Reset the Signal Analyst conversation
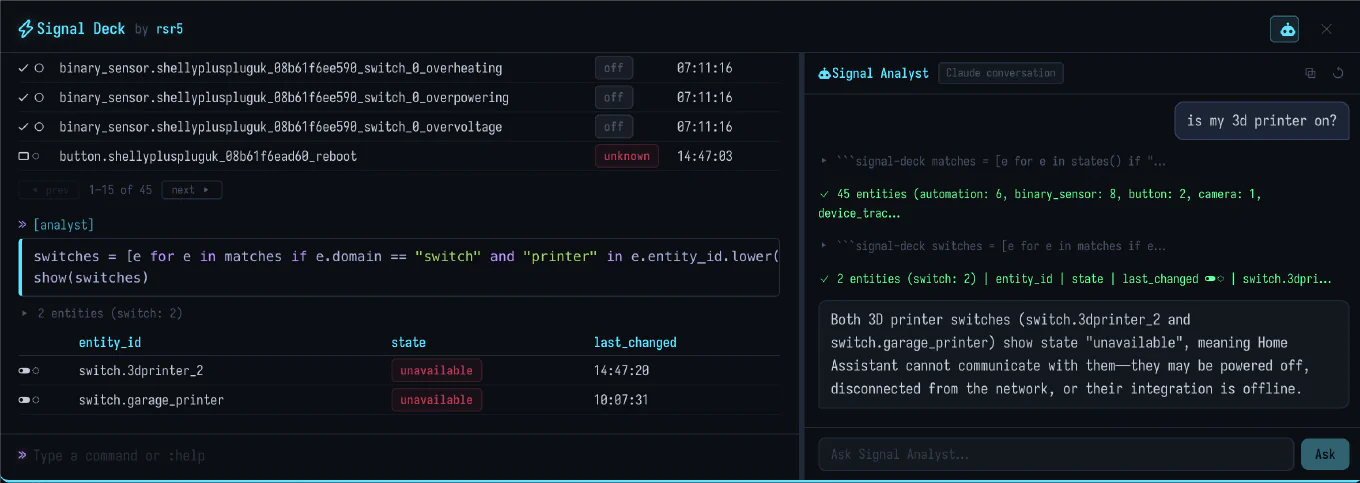Viewport: 1360px width, 483px height. (x=1338, y=73)
